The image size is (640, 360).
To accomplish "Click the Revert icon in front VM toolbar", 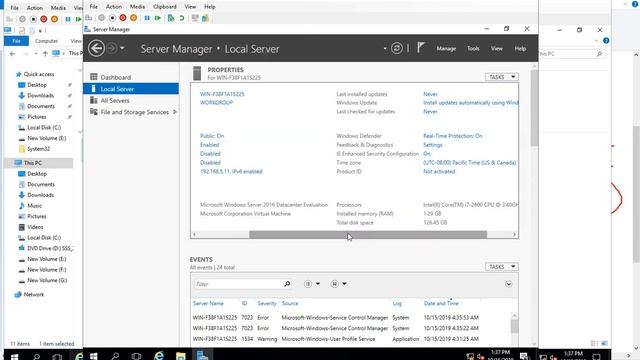I will (182, 18).
